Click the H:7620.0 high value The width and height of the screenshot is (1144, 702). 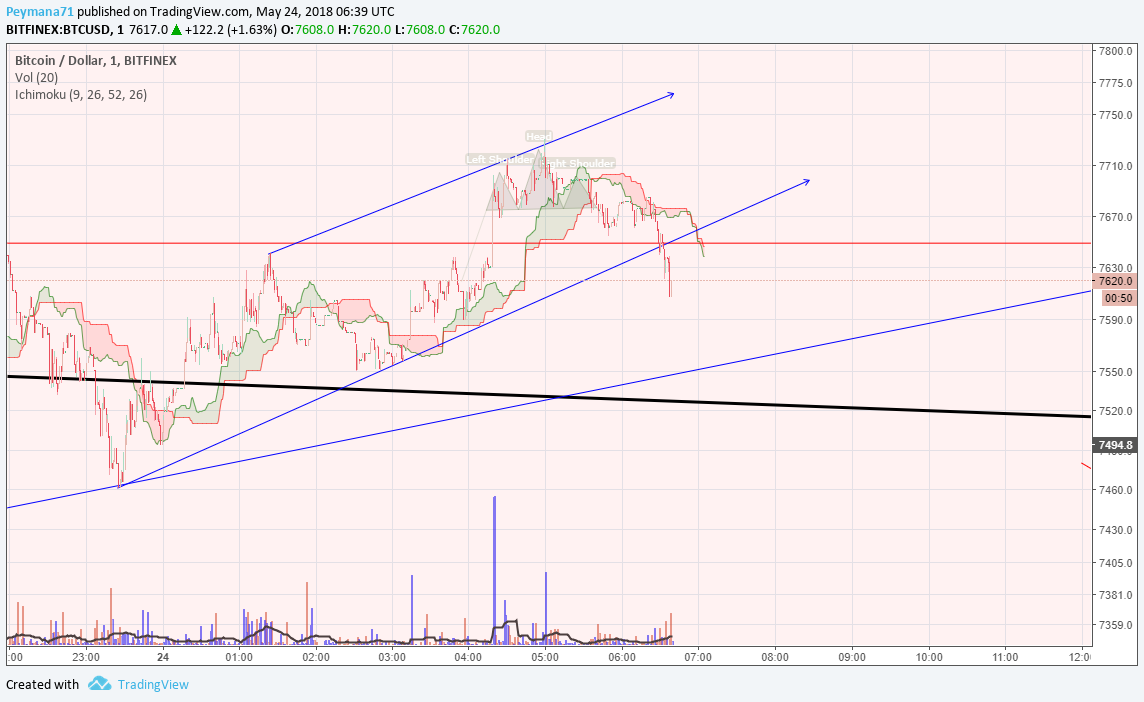coord(364,30)
